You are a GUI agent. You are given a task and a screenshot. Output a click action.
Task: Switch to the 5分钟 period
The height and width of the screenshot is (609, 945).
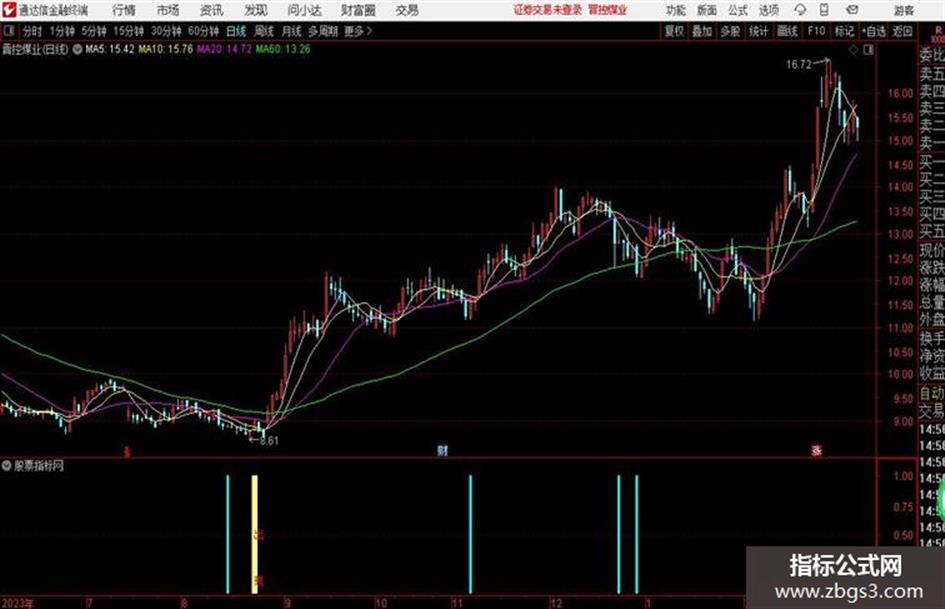click(x=93, y=31)
